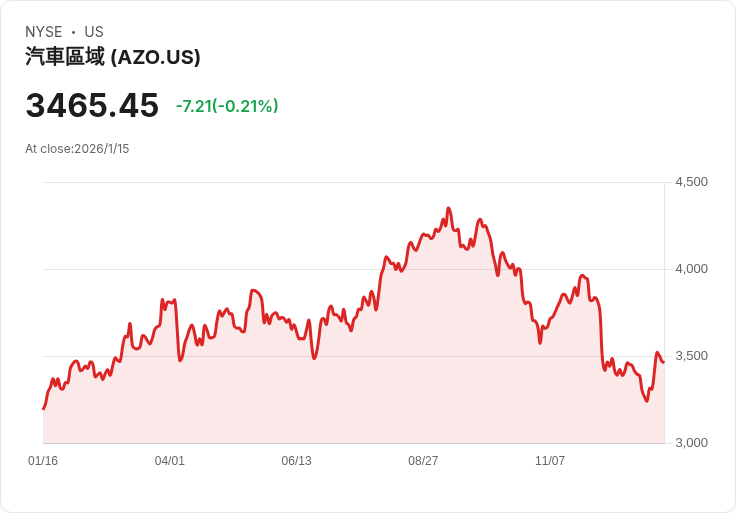Click the shaded area under the price line
The width and height of the screenshot is (736, 513).
(x=350, y=400)
